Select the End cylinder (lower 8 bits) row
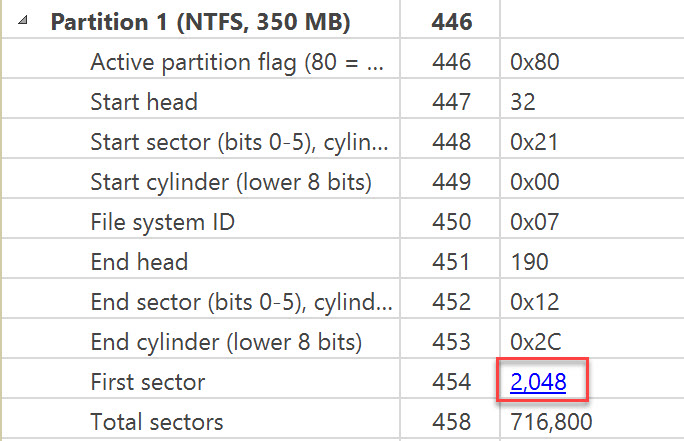 pyautogui.click(x=226, y=342)
